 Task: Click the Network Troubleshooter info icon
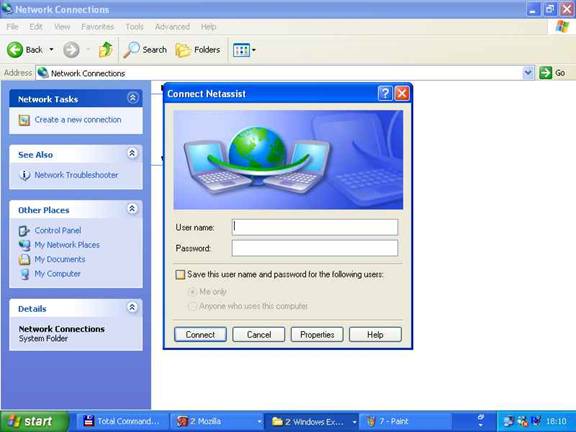(x=25, y=175)
